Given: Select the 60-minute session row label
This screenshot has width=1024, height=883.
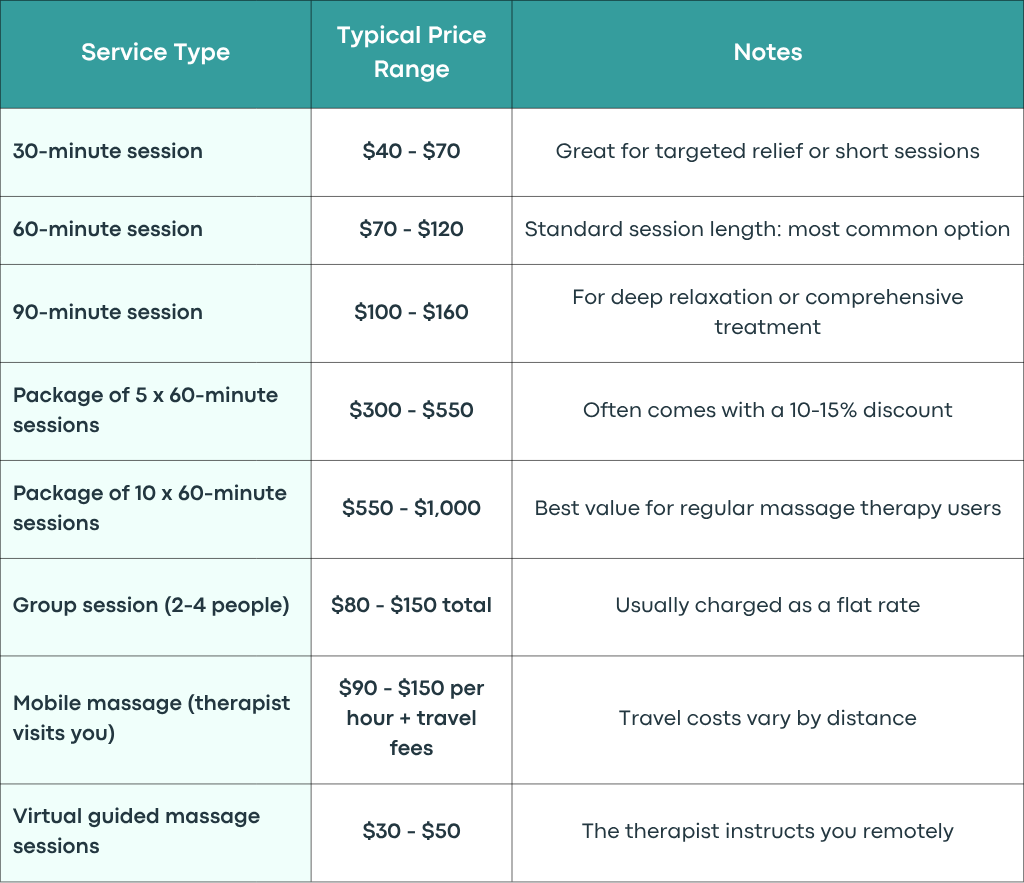Looking at the screenshot, I should 108,229.
